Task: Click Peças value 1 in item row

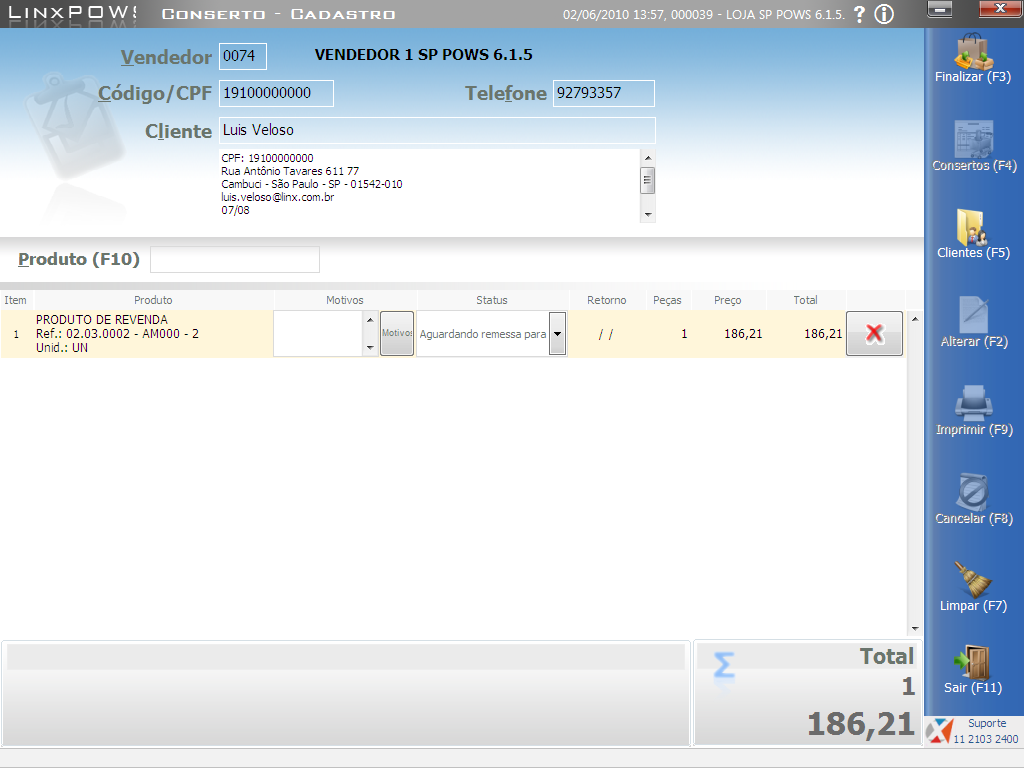Action: (684, 334)
